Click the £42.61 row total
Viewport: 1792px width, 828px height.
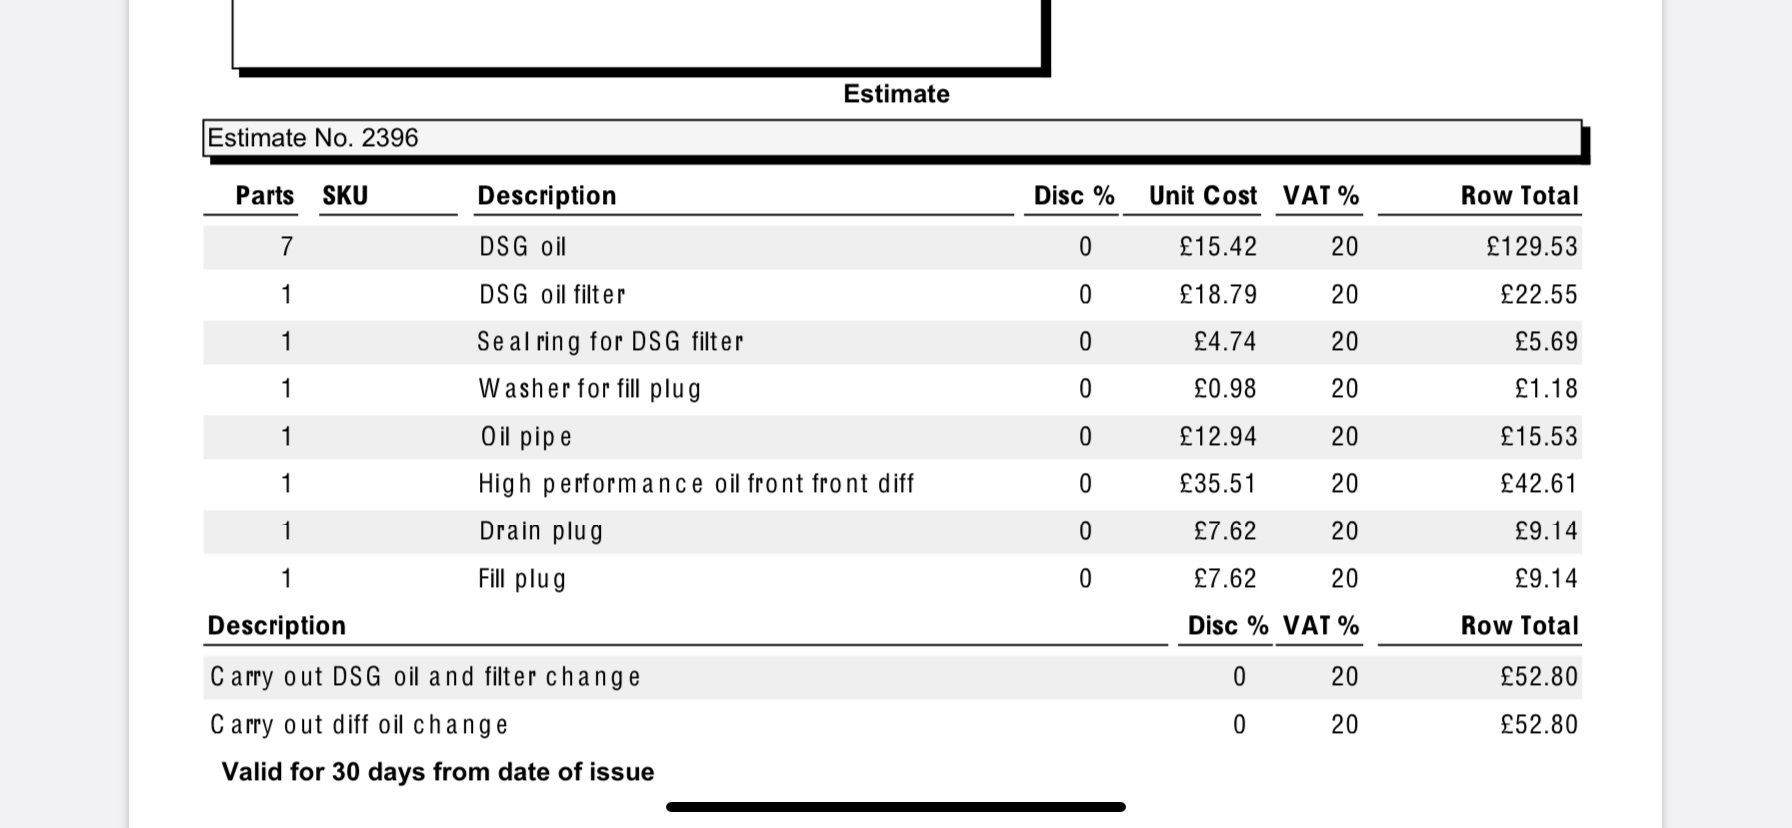[1538, 484]
